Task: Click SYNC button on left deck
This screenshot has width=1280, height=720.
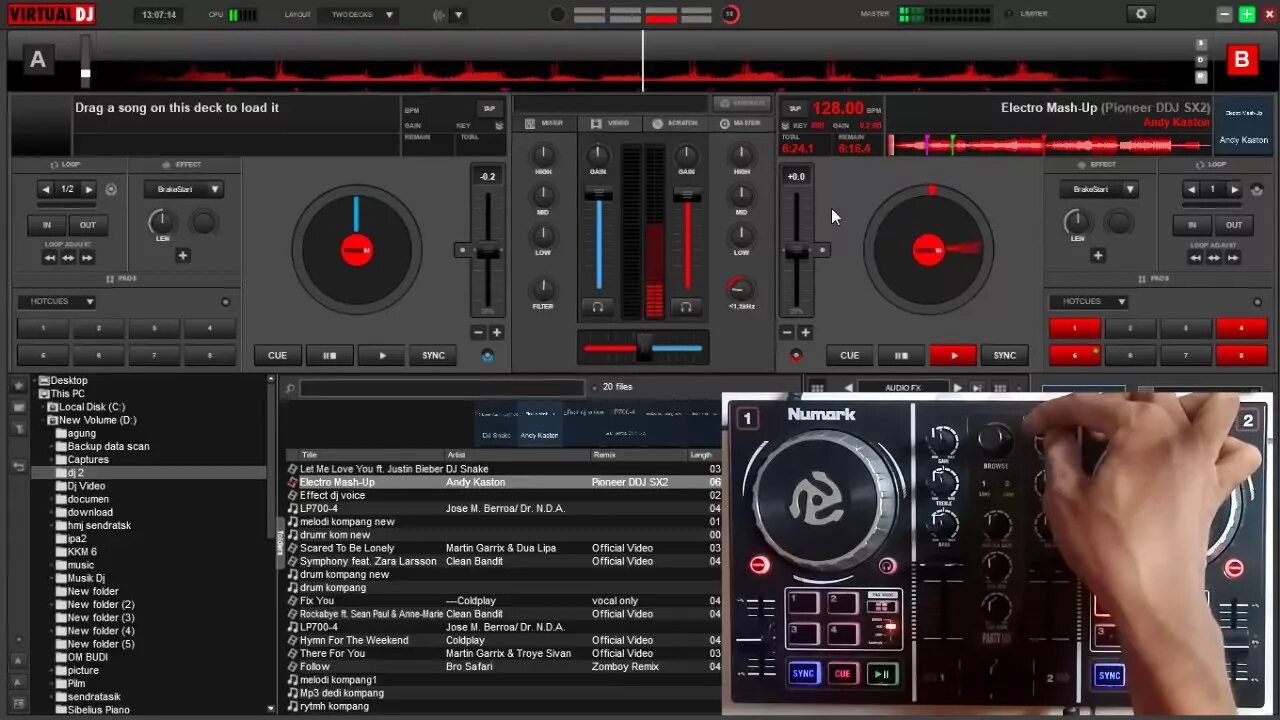Action: coord(433,355)
